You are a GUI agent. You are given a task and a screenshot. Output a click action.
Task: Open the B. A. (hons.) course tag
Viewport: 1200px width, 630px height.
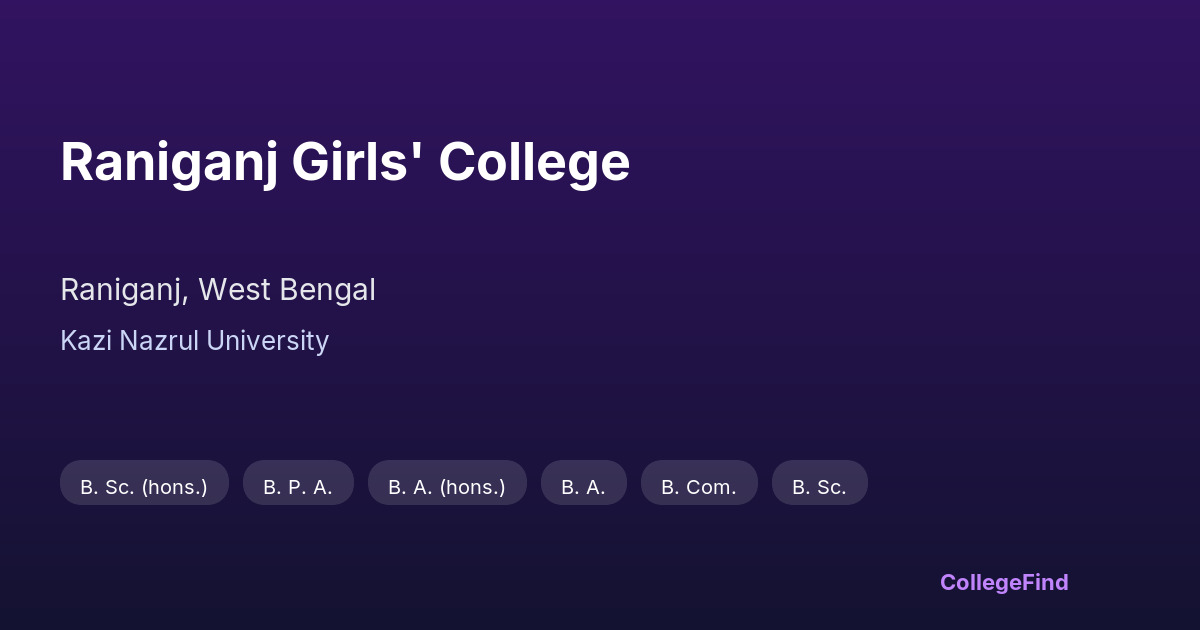(447, 487)
